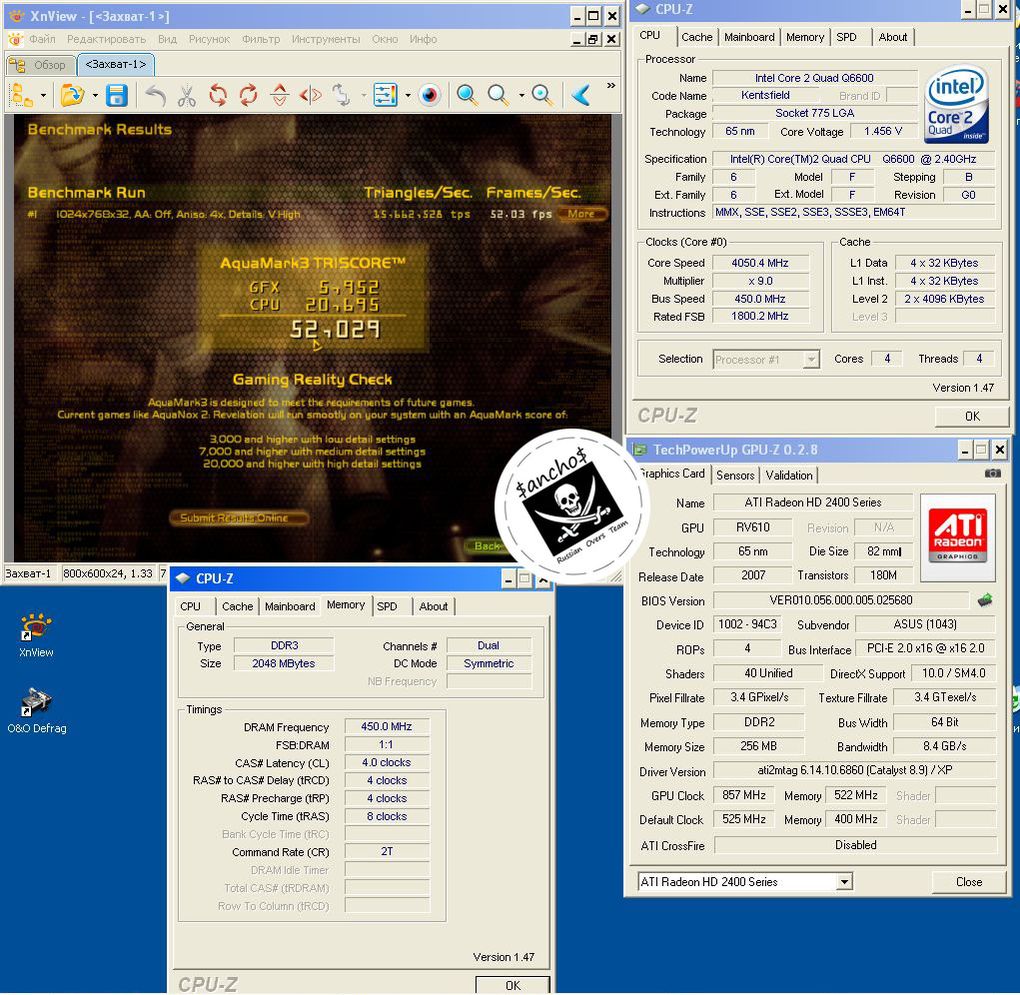Open the Файл menu
Screen dimensions: 1020x995
42,39
